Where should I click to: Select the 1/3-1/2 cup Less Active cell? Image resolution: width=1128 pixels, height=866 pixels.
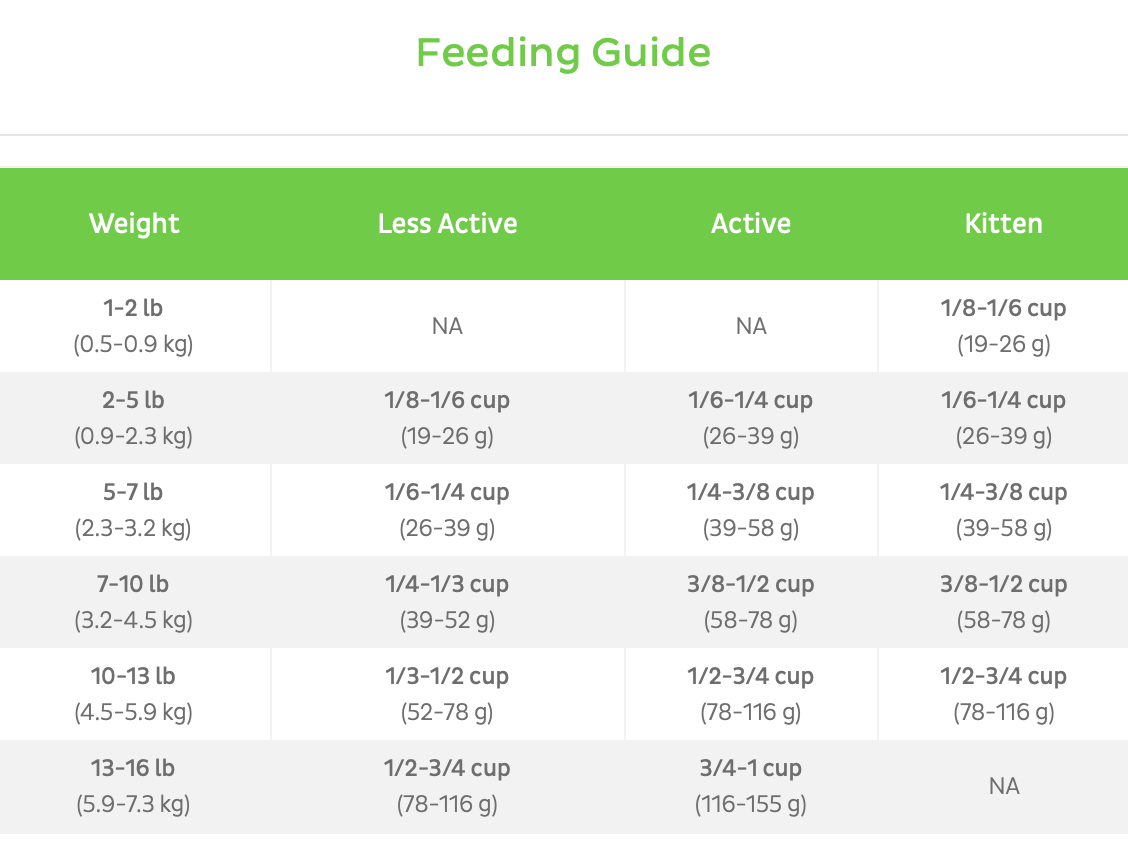[x=447, y=694]
